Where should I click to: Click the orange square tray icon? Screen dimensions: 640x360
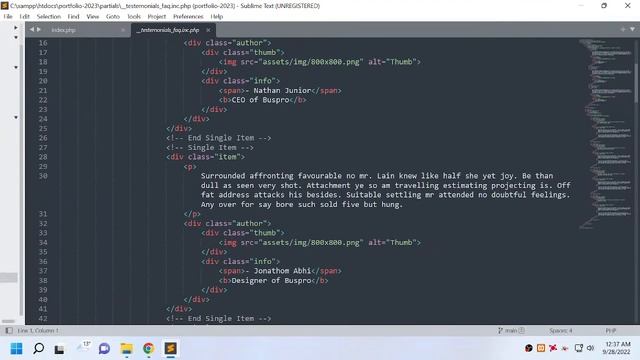coord(541,348)
